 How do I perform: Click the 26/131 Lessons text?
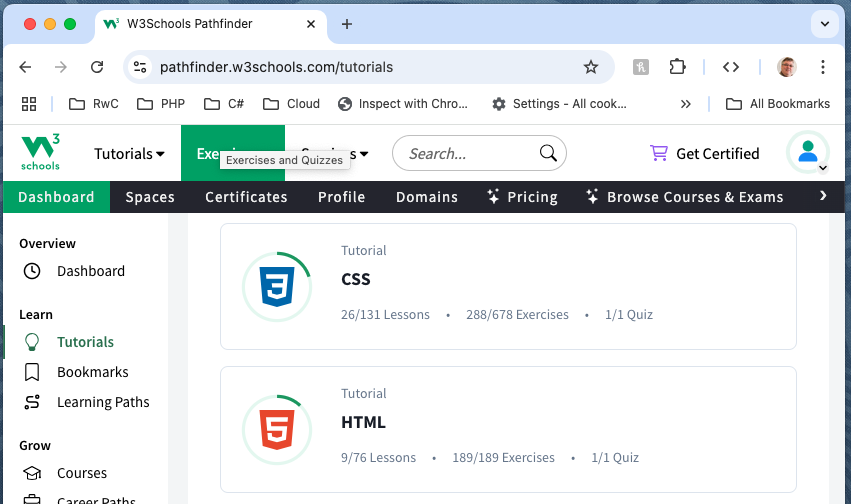385,315
